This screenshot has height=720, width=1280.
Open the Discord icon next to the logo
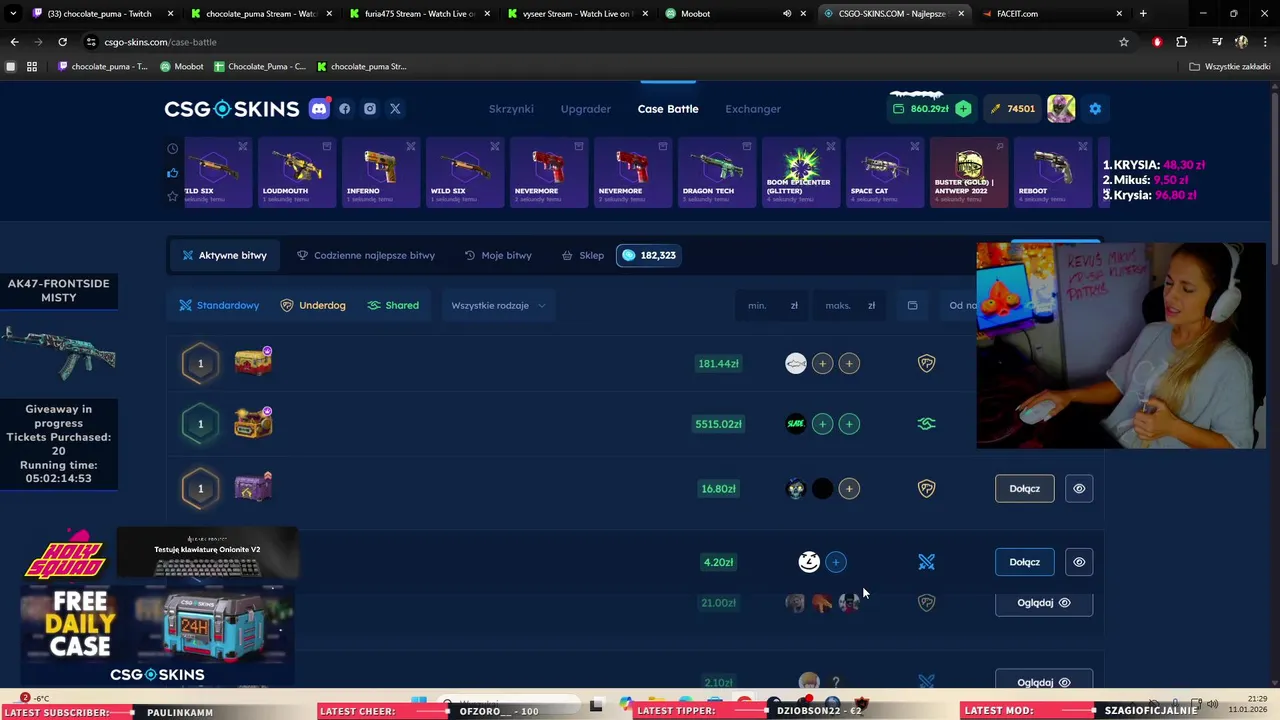(319, 108)
